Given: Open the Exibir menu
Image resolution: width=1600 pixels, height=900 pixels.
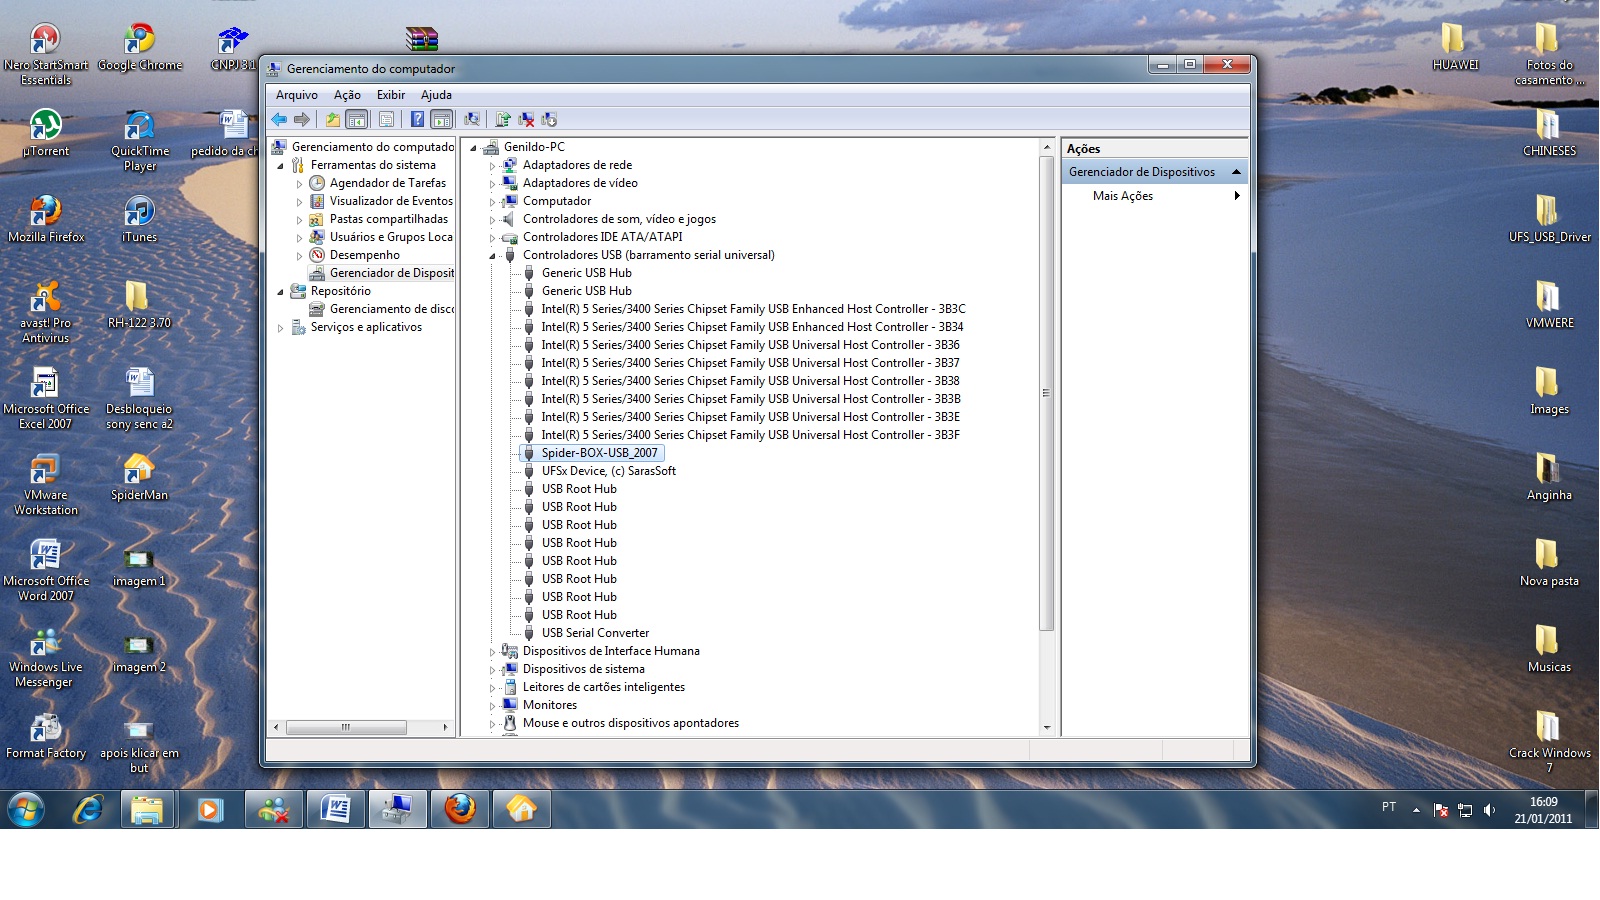Looking at the screenshot, I should 391,95.
